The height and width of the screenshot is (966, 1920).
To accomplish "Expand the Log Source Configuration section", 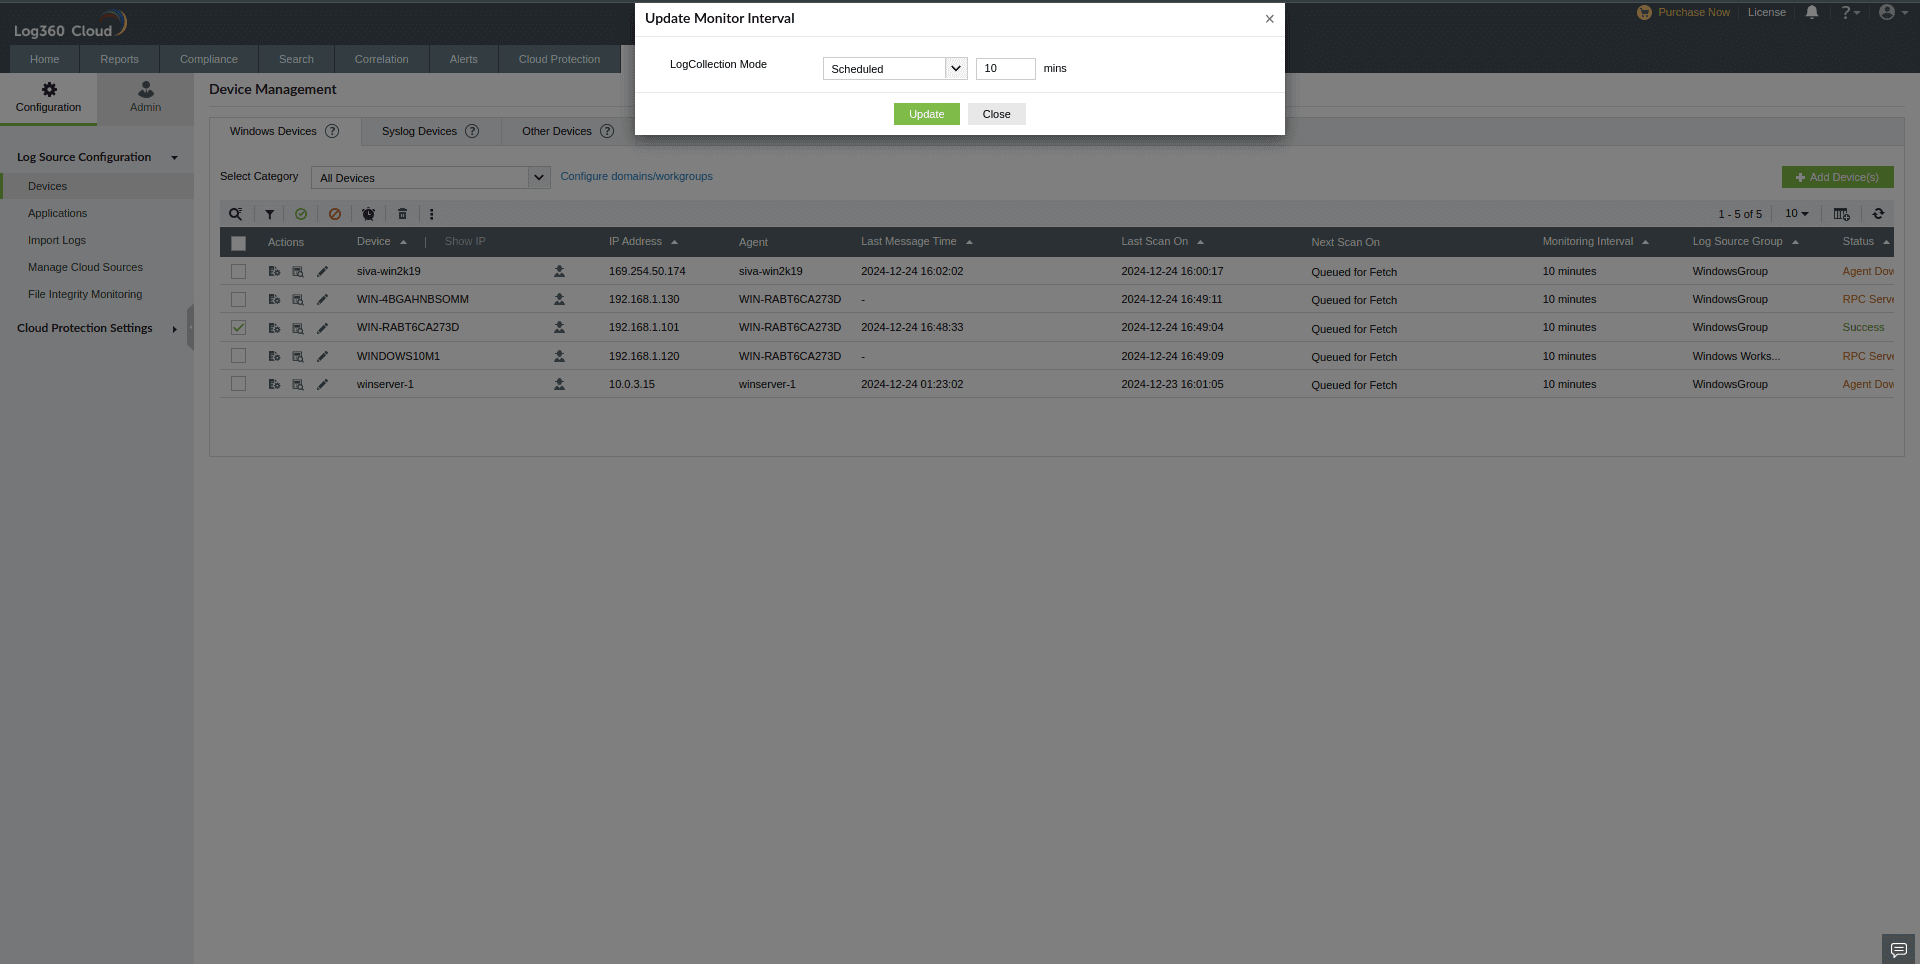I will click(x=97, y=158).
